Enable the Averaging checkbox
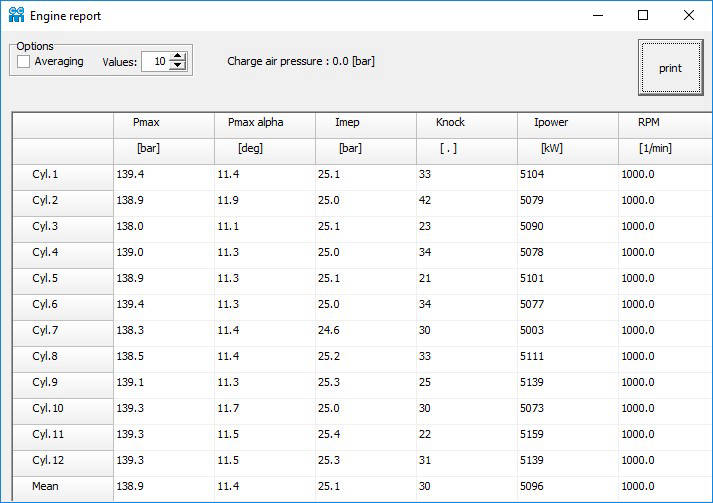Viewport: 713px width, 503px height. (23, 61)
